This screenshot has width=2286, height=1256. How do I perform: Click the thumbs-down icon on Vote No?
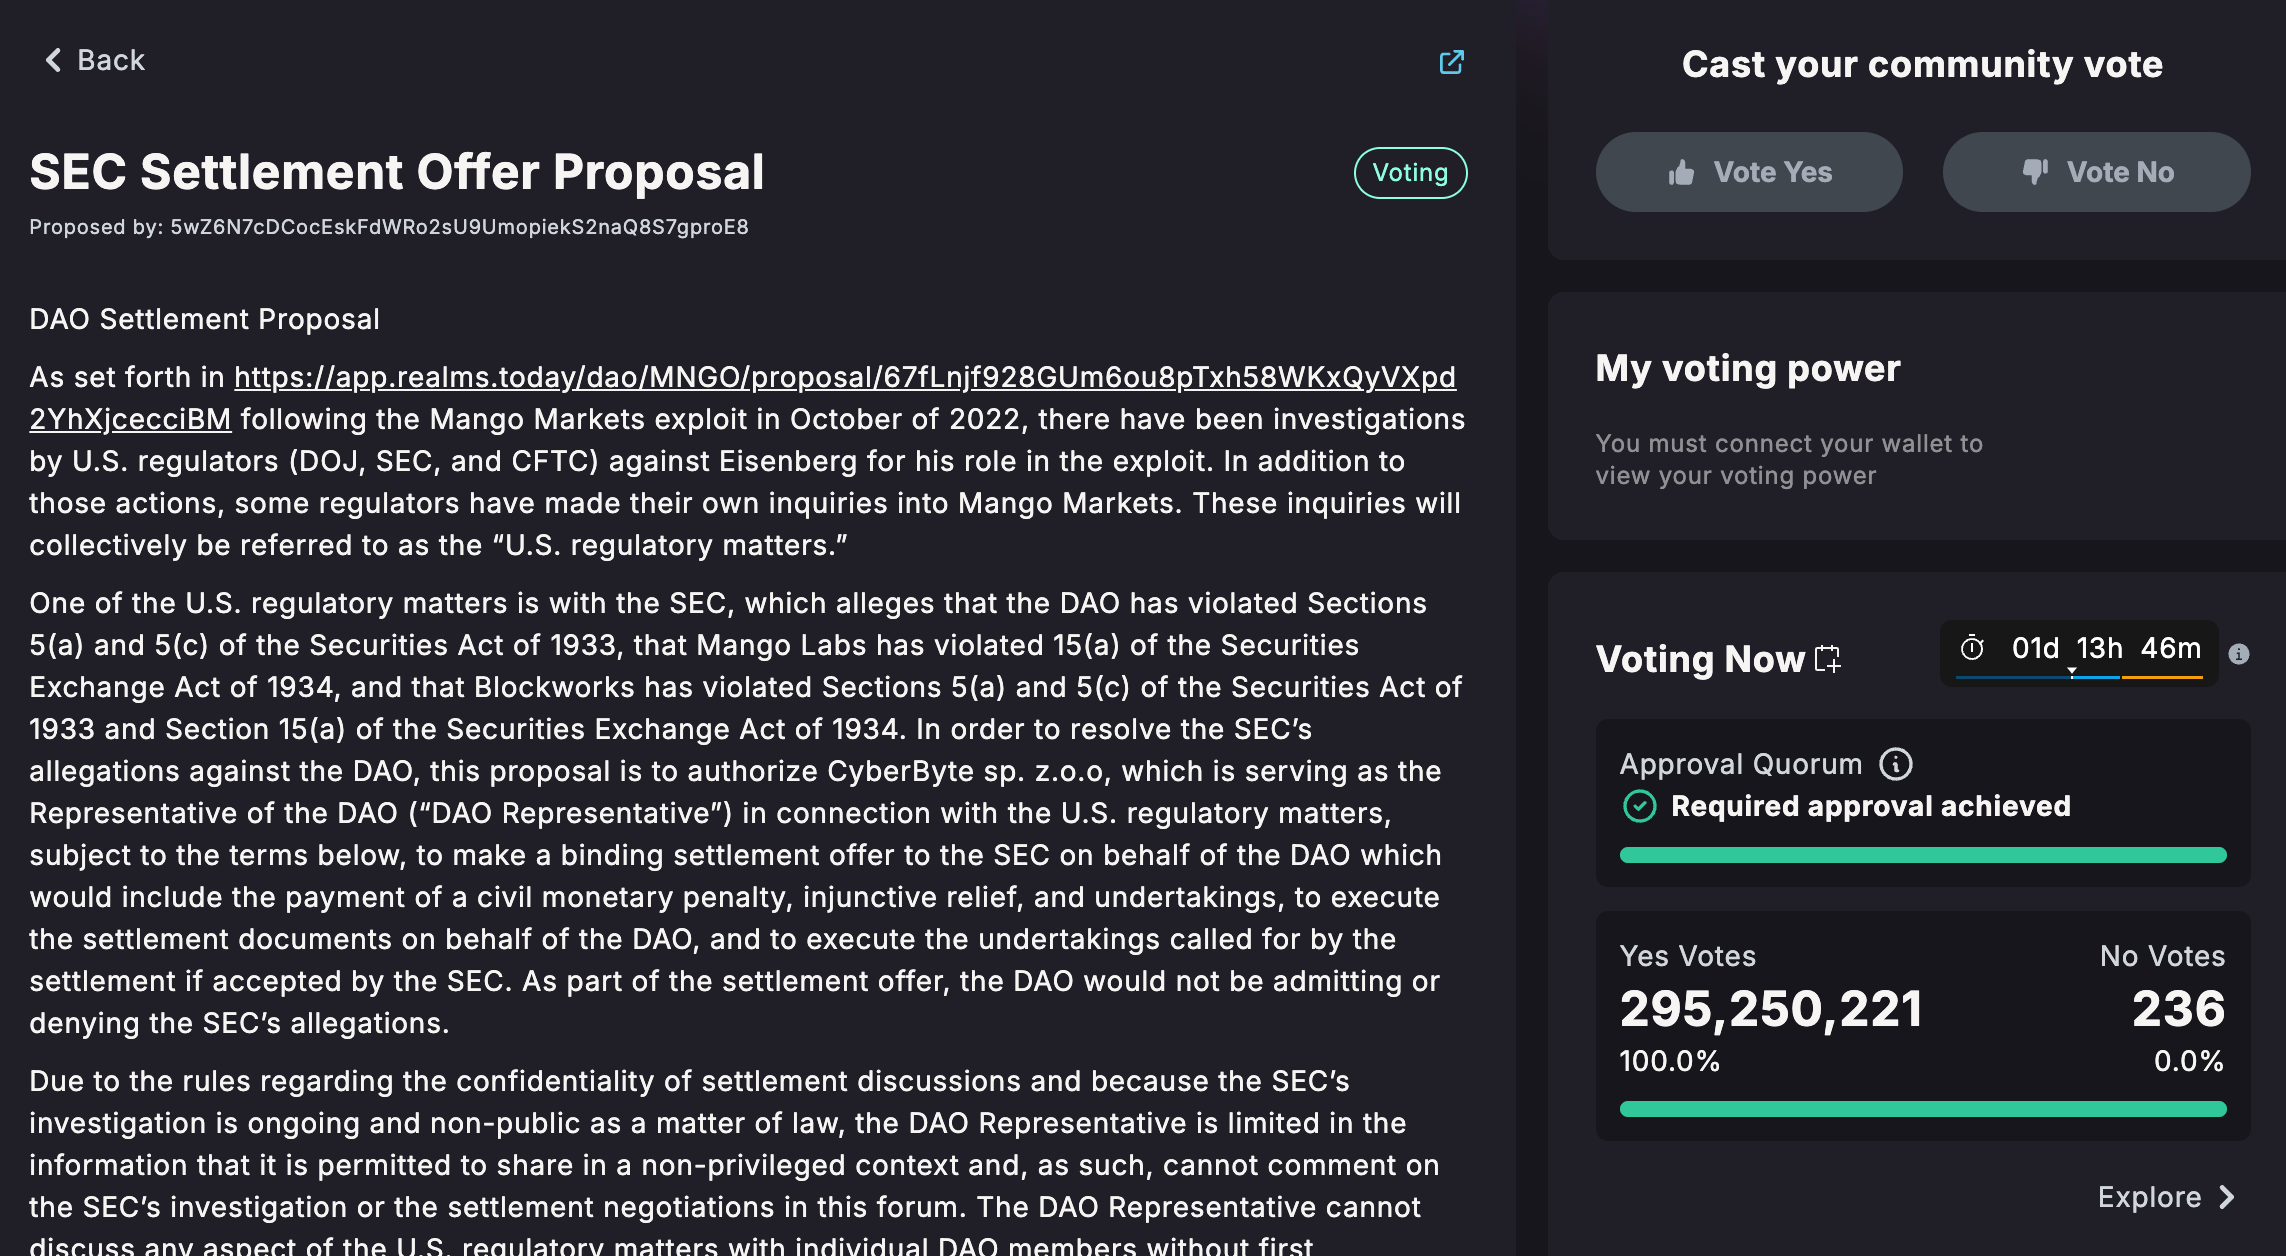point(2035,172)
